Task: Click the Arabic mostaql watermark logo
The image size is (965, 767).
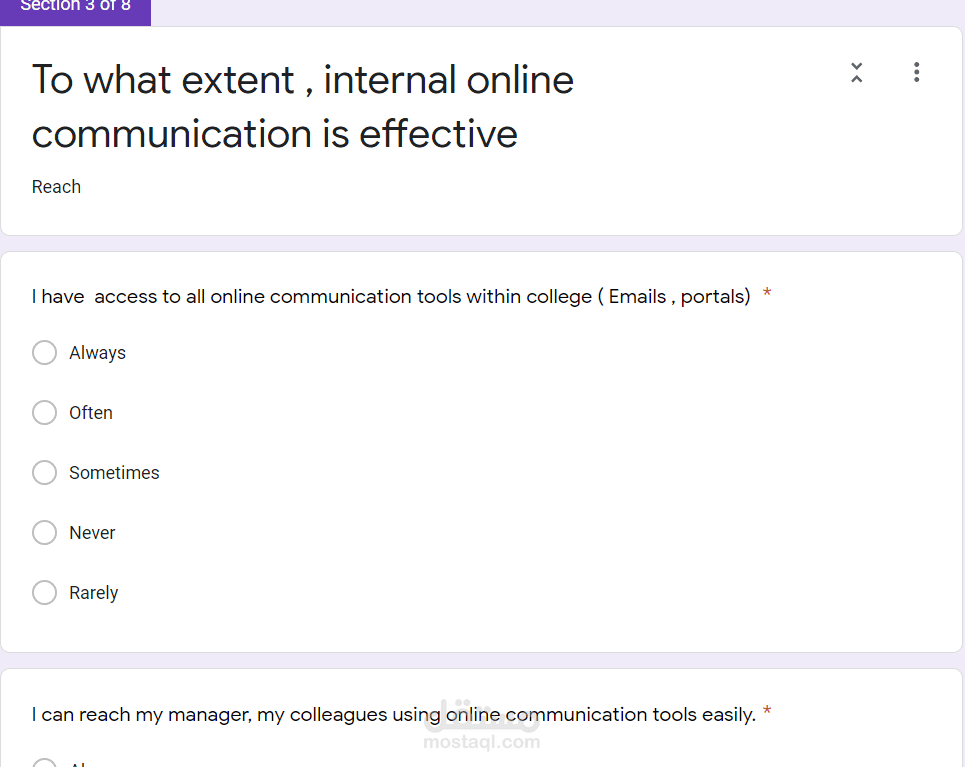Action: coord(483,718)
